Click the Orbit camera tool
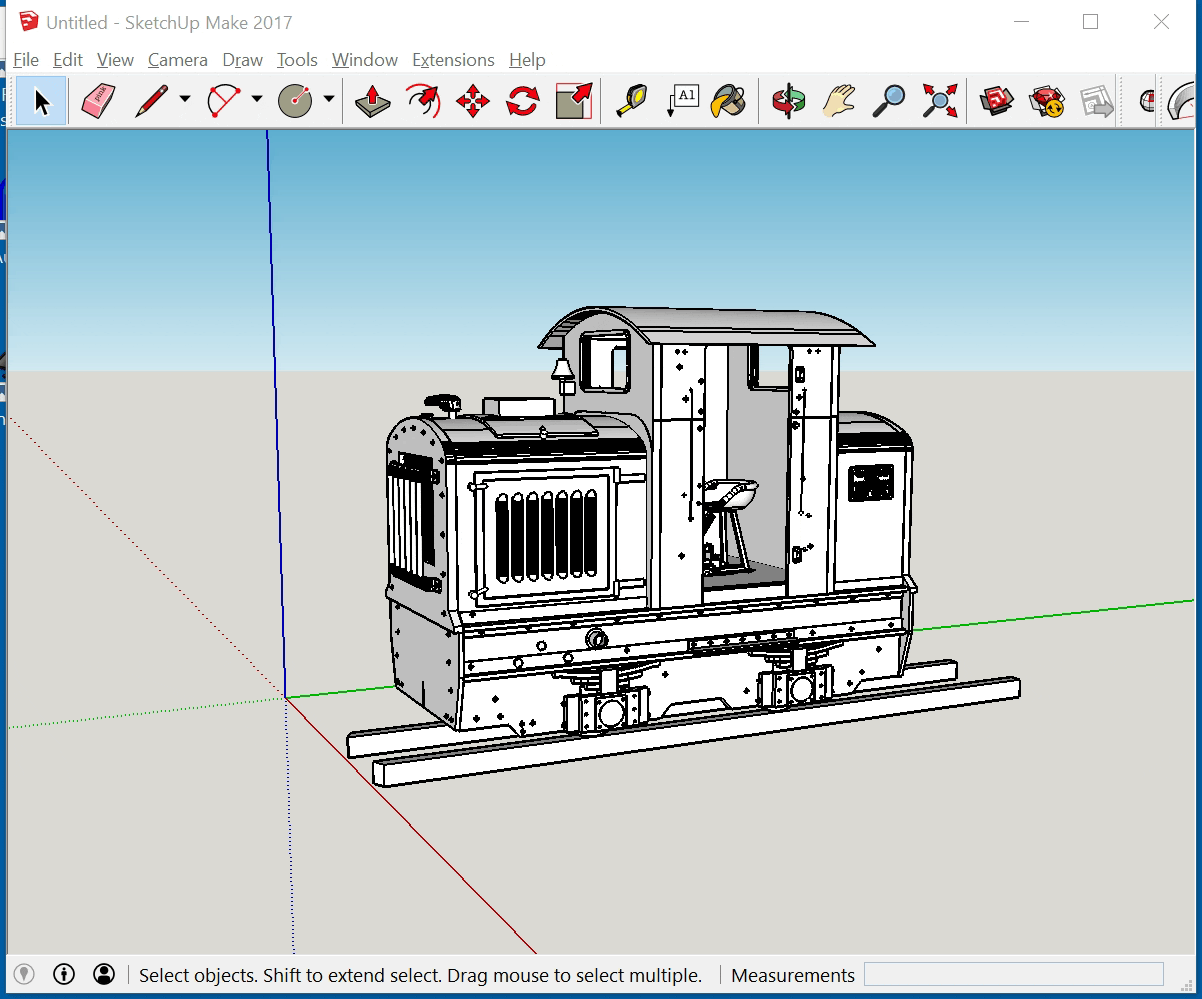1202x999 pixels. [789, 101]
